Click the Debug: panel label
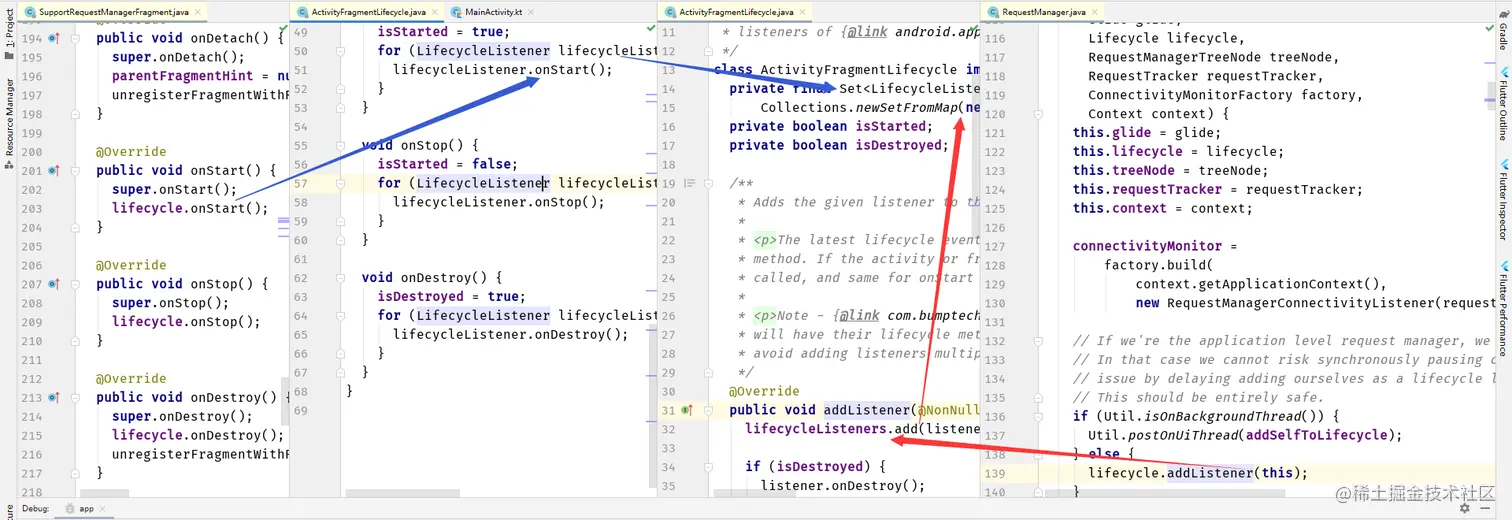Viewport: 1512px width, 520px height. (35, 508)
